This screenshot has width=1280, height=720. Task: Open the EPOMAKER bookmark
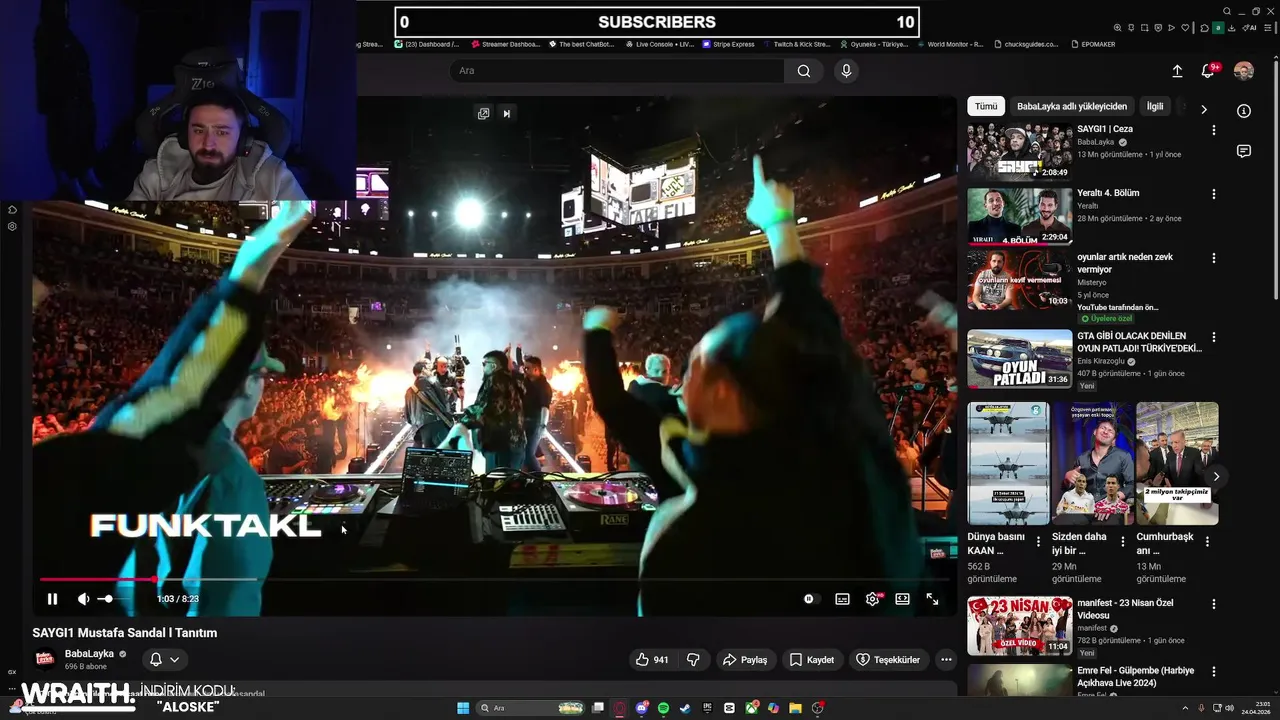click(1093, 44)
